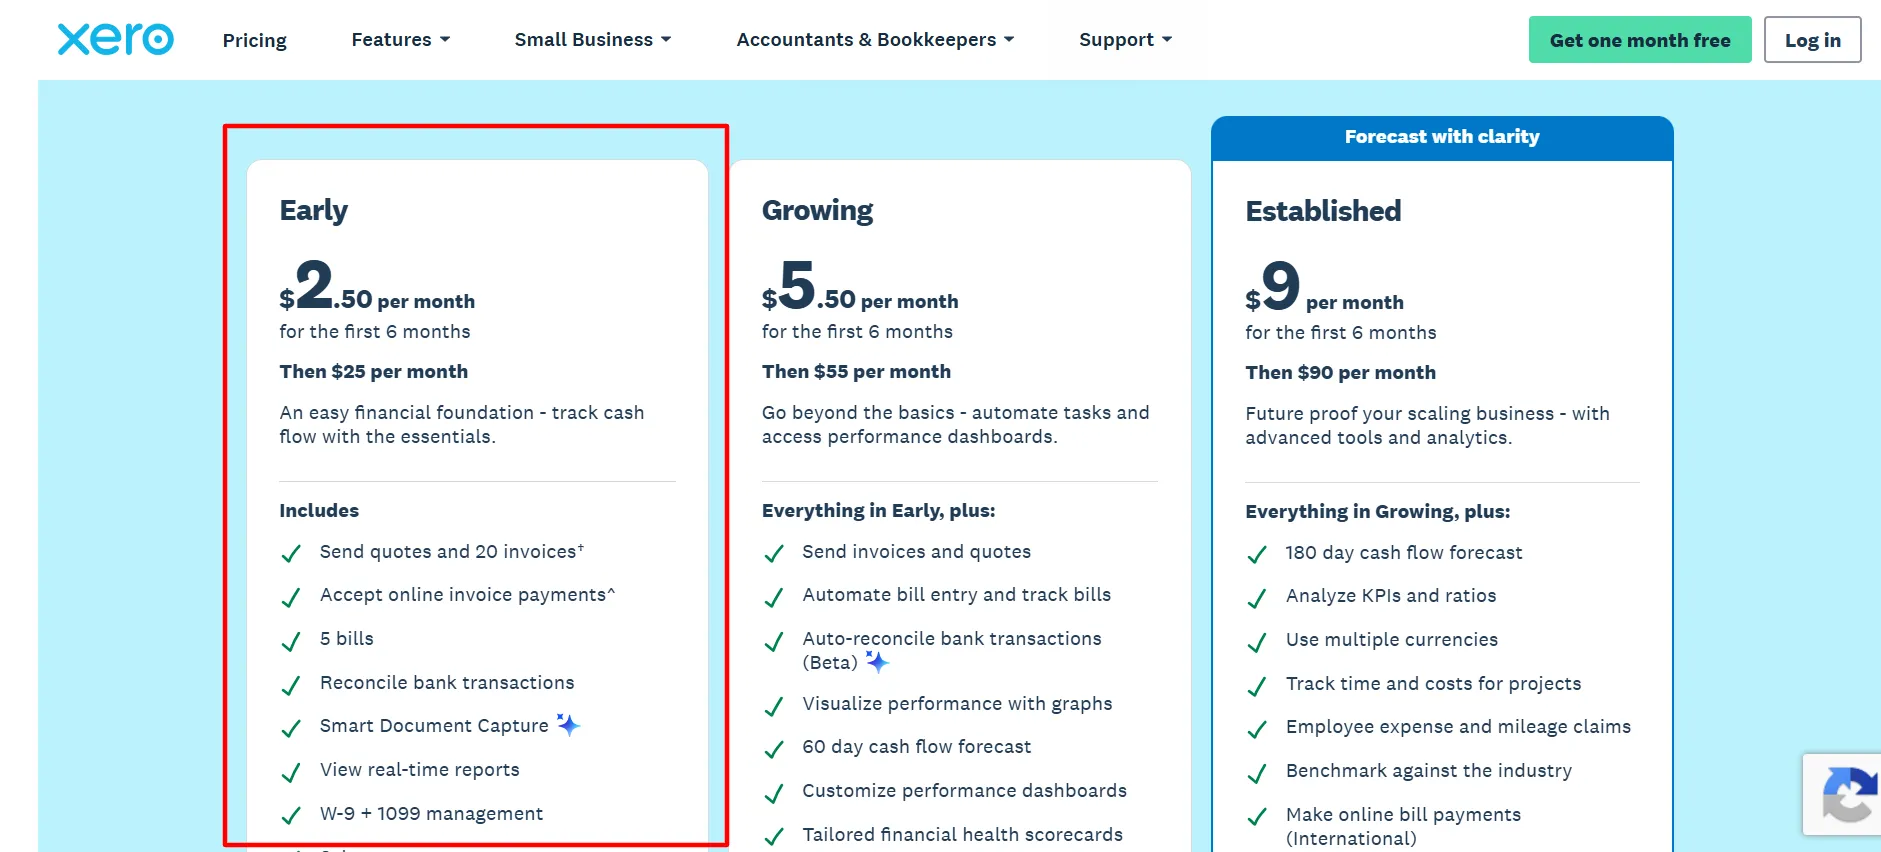Click the Employee expense and mileage claims text
The height and width of the screenshot is (852, 1881).
(x=1458, y=727)
